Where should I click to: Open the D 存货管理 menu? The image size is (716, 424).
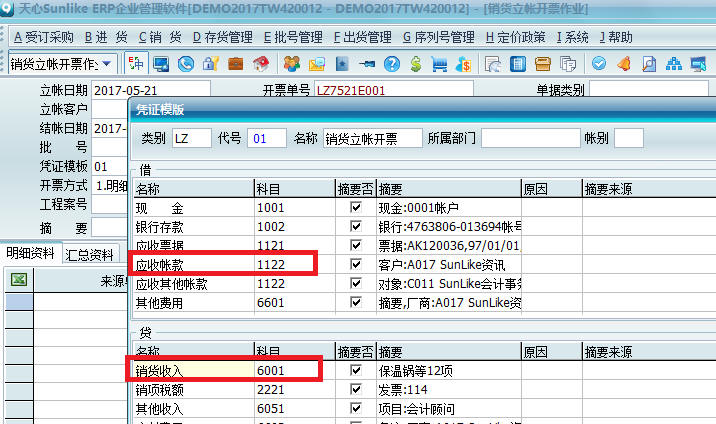tap(222, 37)
